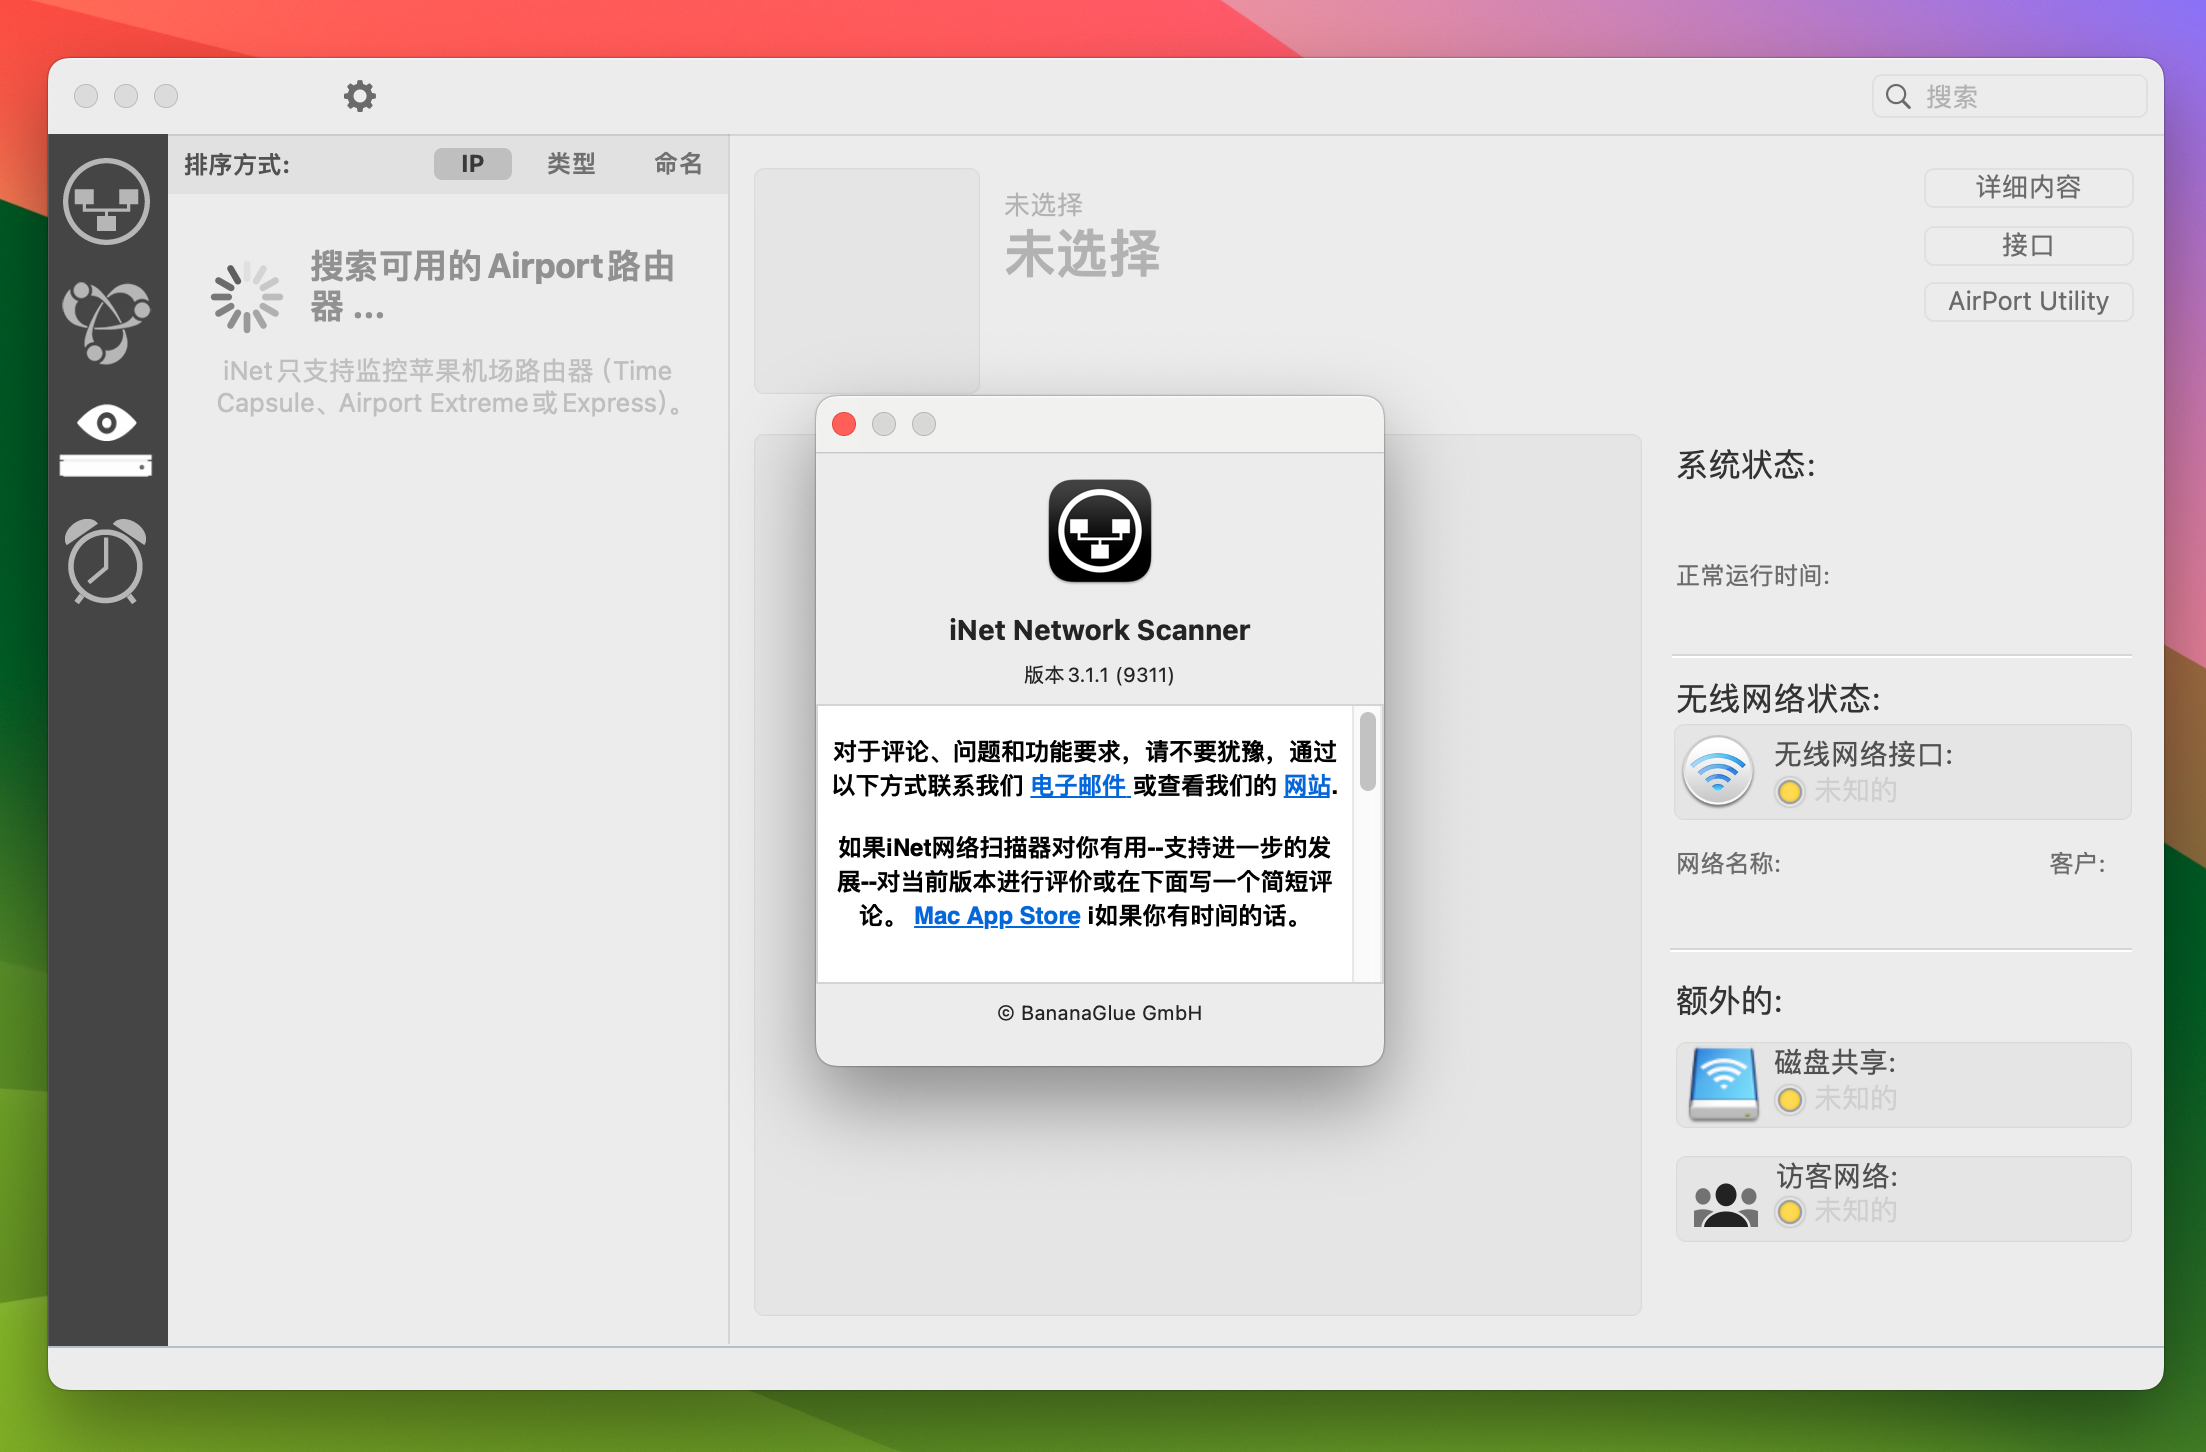This screenshot has width=2206, height=1452.
Task: Open the Mac App Store link
Action: [x=997, y=916]
